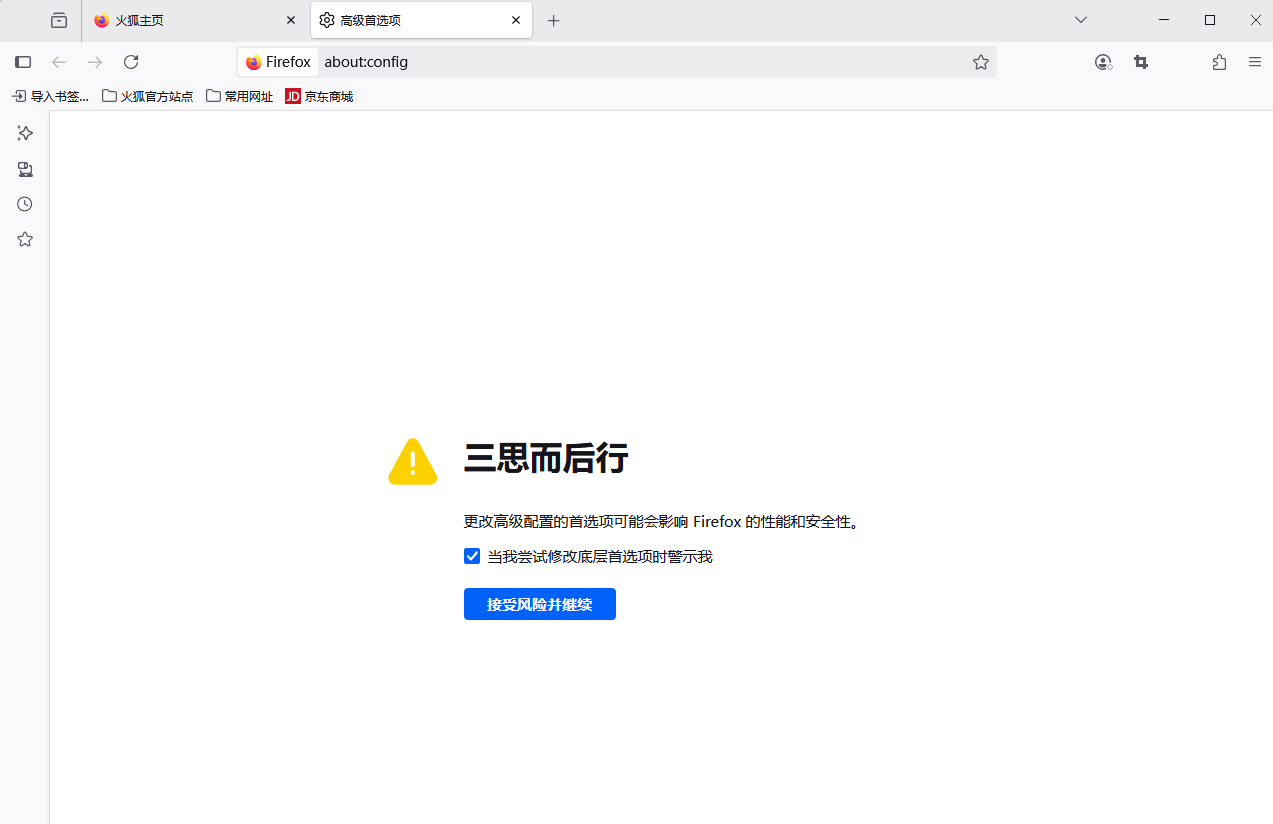This screenshot has height=824, width=1273.
Task: Open the Firefox account icon
Action: 1103,62
